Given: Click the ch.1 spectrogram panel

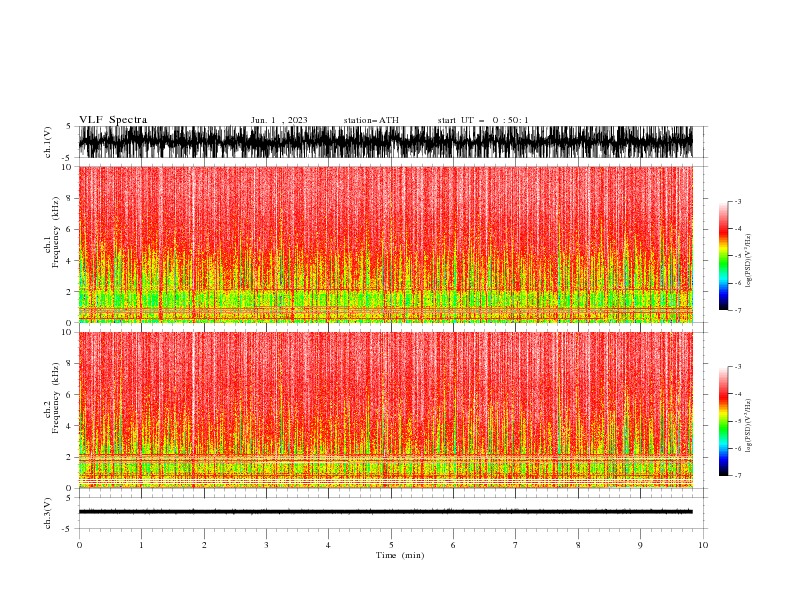Looking at the screenshot, I should 385,244.
